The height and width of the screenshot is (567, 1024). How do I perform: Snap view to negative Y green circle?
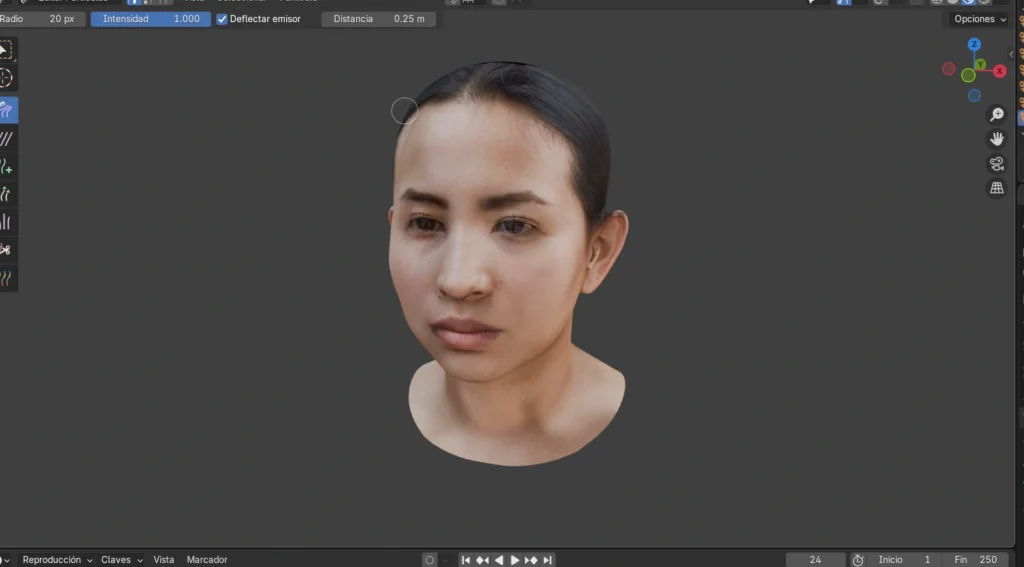[968, 76]
